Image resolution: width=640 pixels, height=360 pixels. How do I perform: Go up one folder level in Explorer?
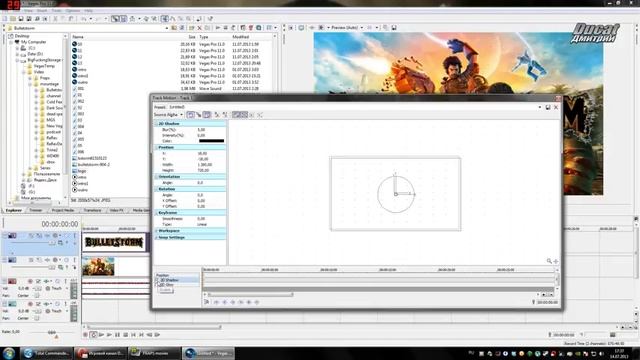point(174,28)
